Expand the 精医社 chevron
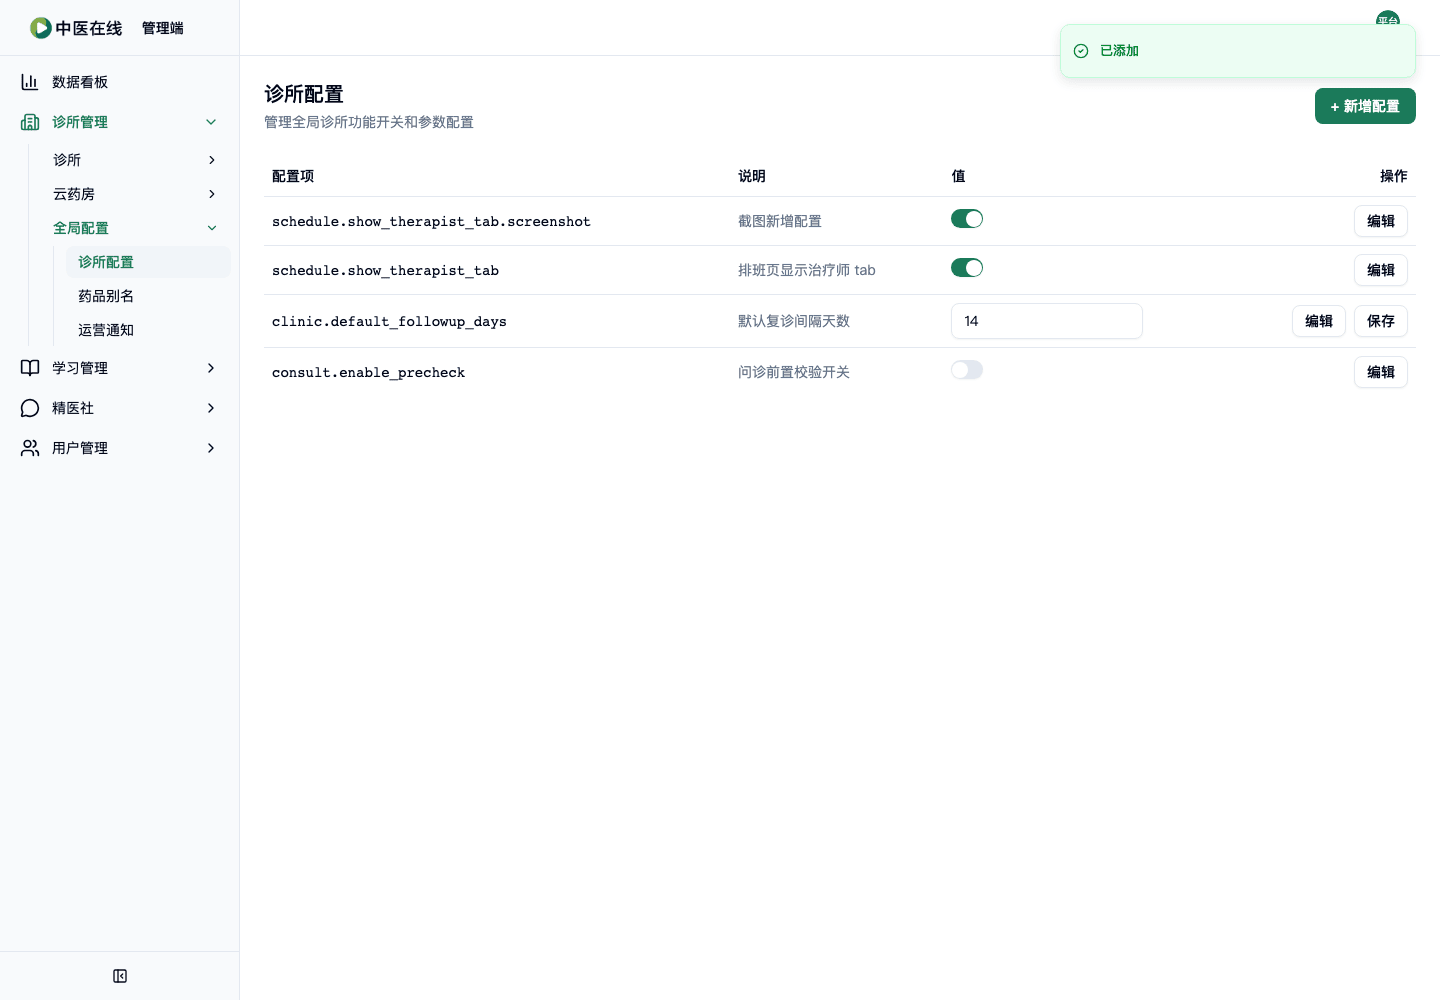The width and height of the screenshot is (1440, 1000). 211,408
